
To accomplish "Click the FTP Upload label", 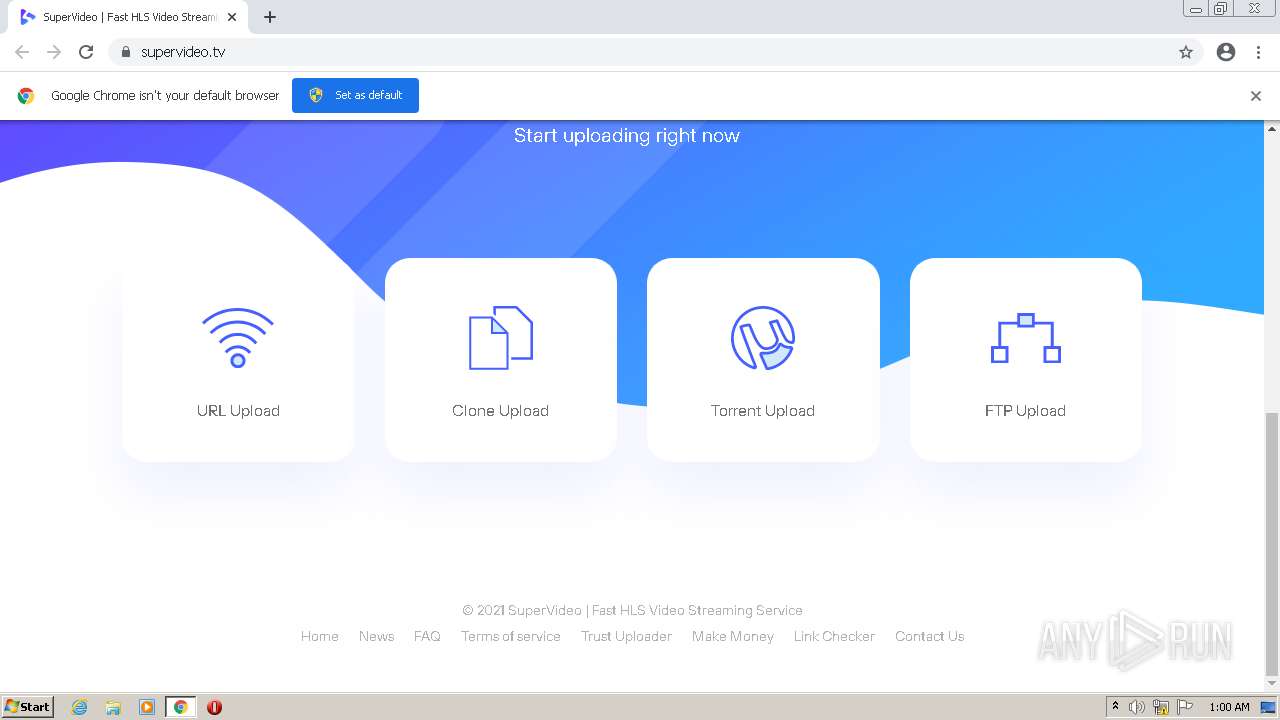I will click(1025, 411).
